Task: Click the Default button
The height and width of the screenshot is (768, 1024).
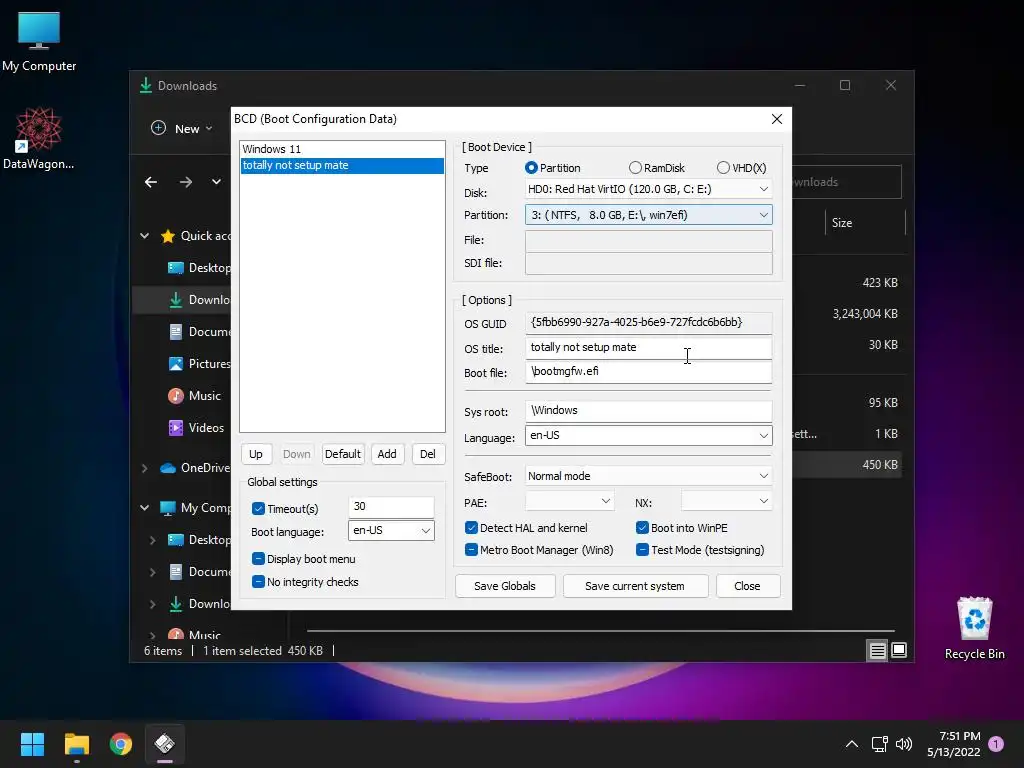Action: [342, 454]
